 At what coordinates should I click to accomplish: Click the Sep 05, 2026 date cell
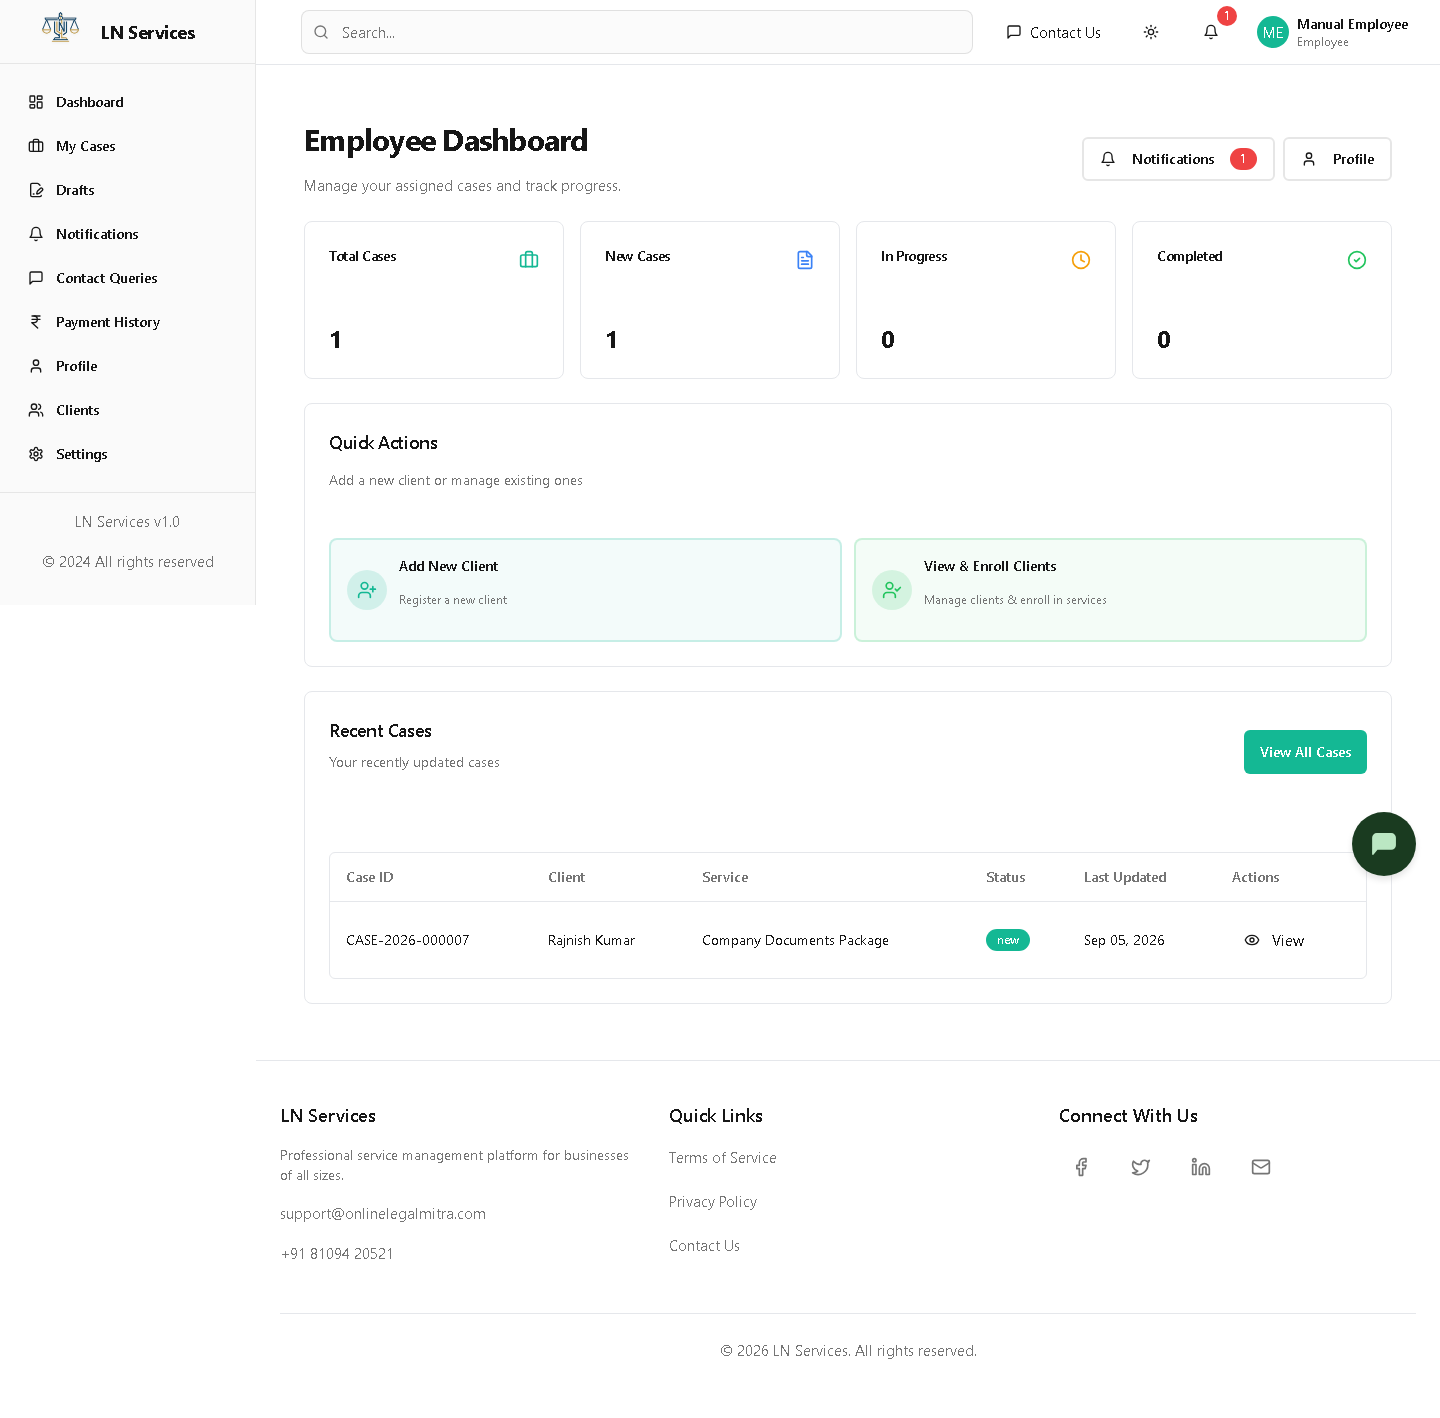(1124, 940)
